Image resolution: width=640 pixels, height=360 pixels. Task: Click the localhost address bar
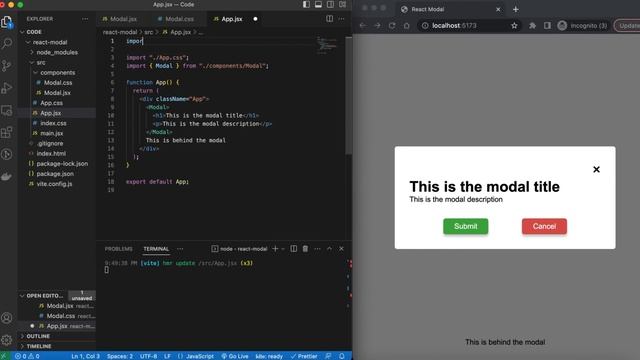(469, 25)
